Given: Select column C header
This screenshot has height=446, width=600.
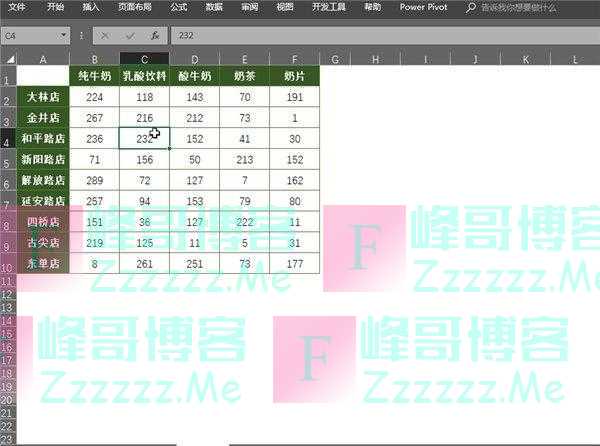Looking at the screenshot, I should point(144,60).
